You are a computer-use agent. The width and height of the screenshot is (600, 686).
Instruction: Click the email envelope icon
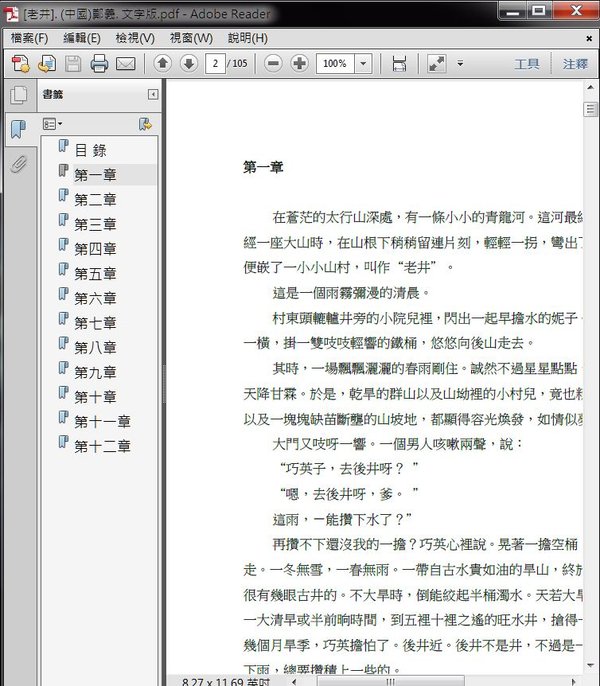pyautogui.click(x=125, y=64)
